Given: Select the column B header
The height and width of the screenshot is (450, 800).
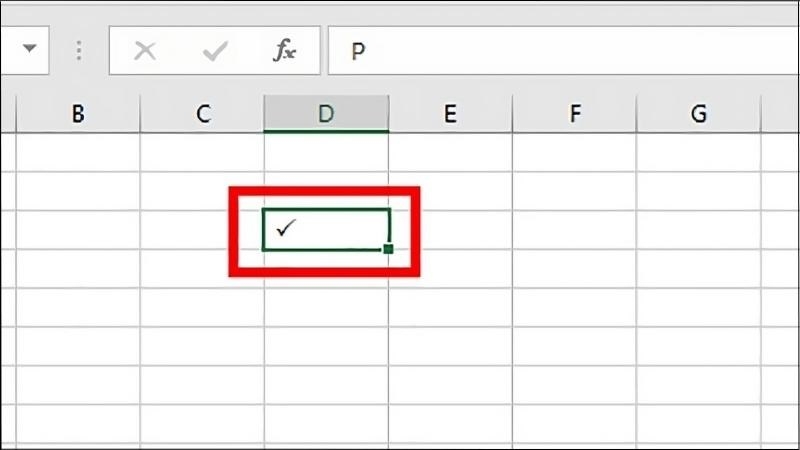Looking at the screenshot, I should point(78,113).
